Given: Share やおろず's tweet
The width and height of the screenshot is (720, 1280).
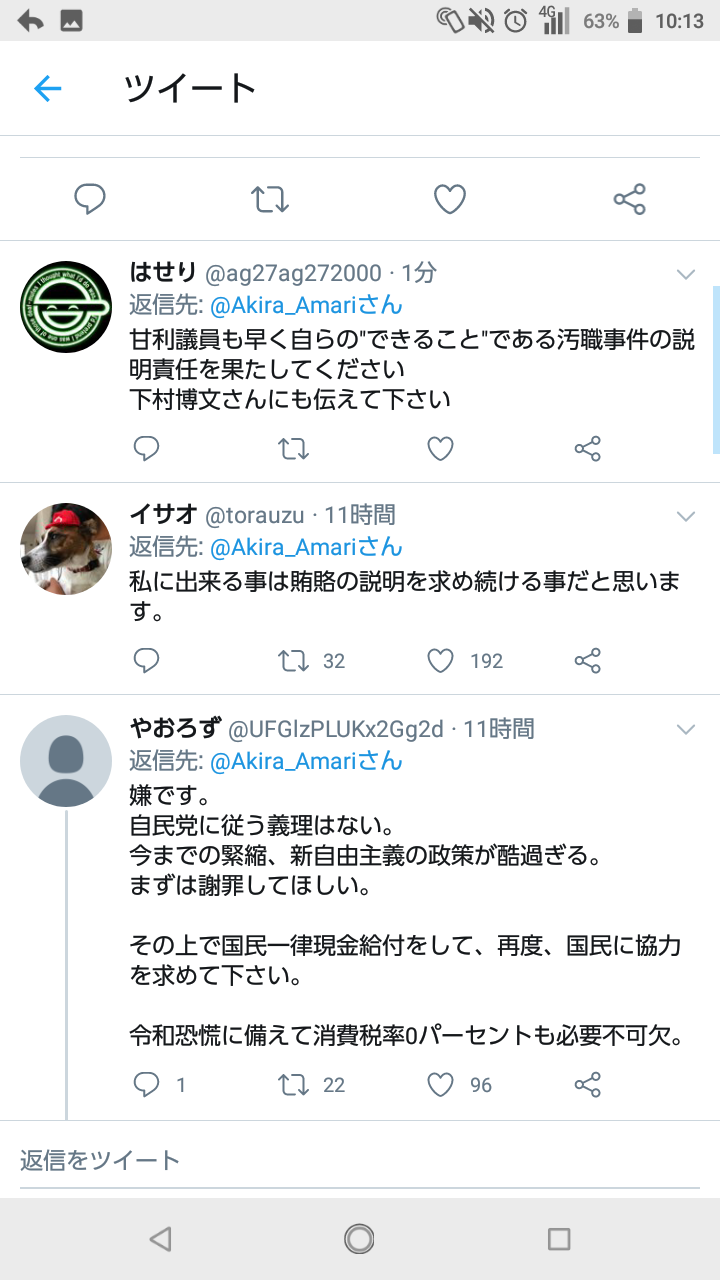Looking at the screenshot, I should tap(588, 1085).
